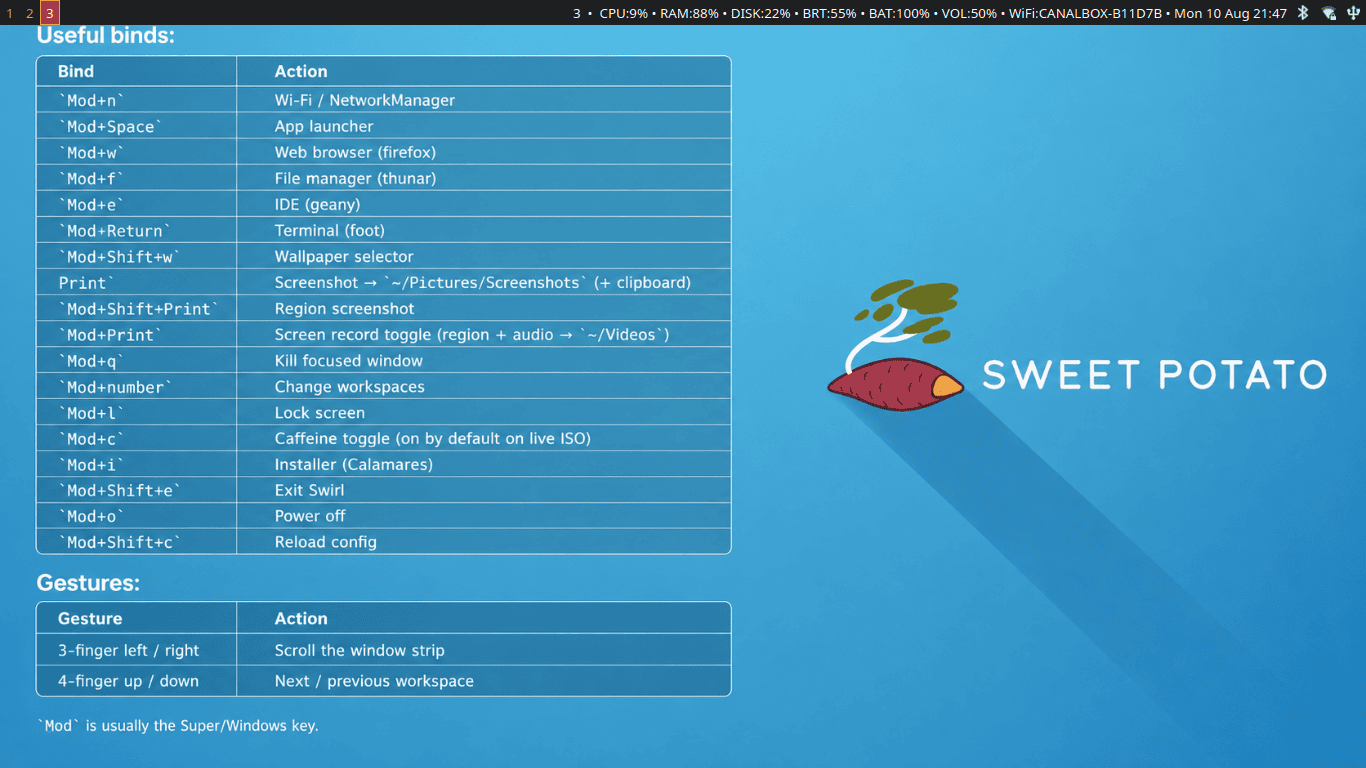Viewport: 1366px width, 768px height.
Task: Click the Region screenshot cell
Action: click(483, 308)
